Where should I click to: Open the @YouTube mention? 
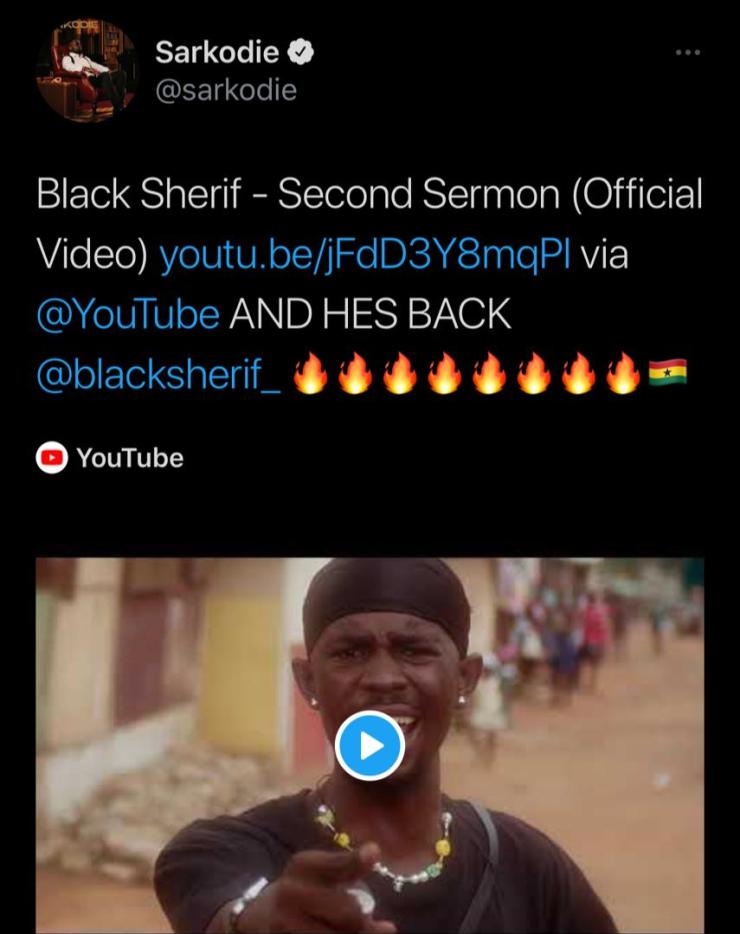pos(128,314)
